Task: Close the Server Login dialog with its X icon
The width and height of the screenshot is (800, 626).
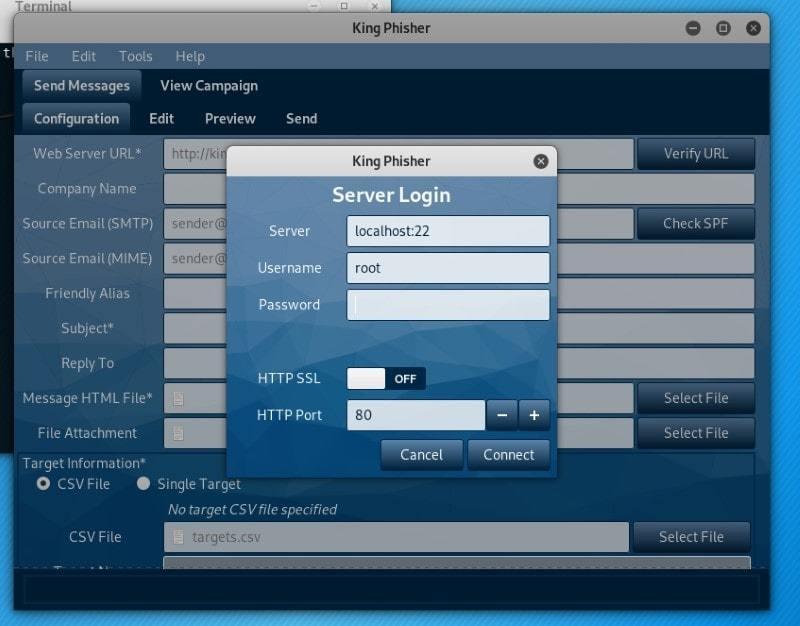Action: point(541,161)
